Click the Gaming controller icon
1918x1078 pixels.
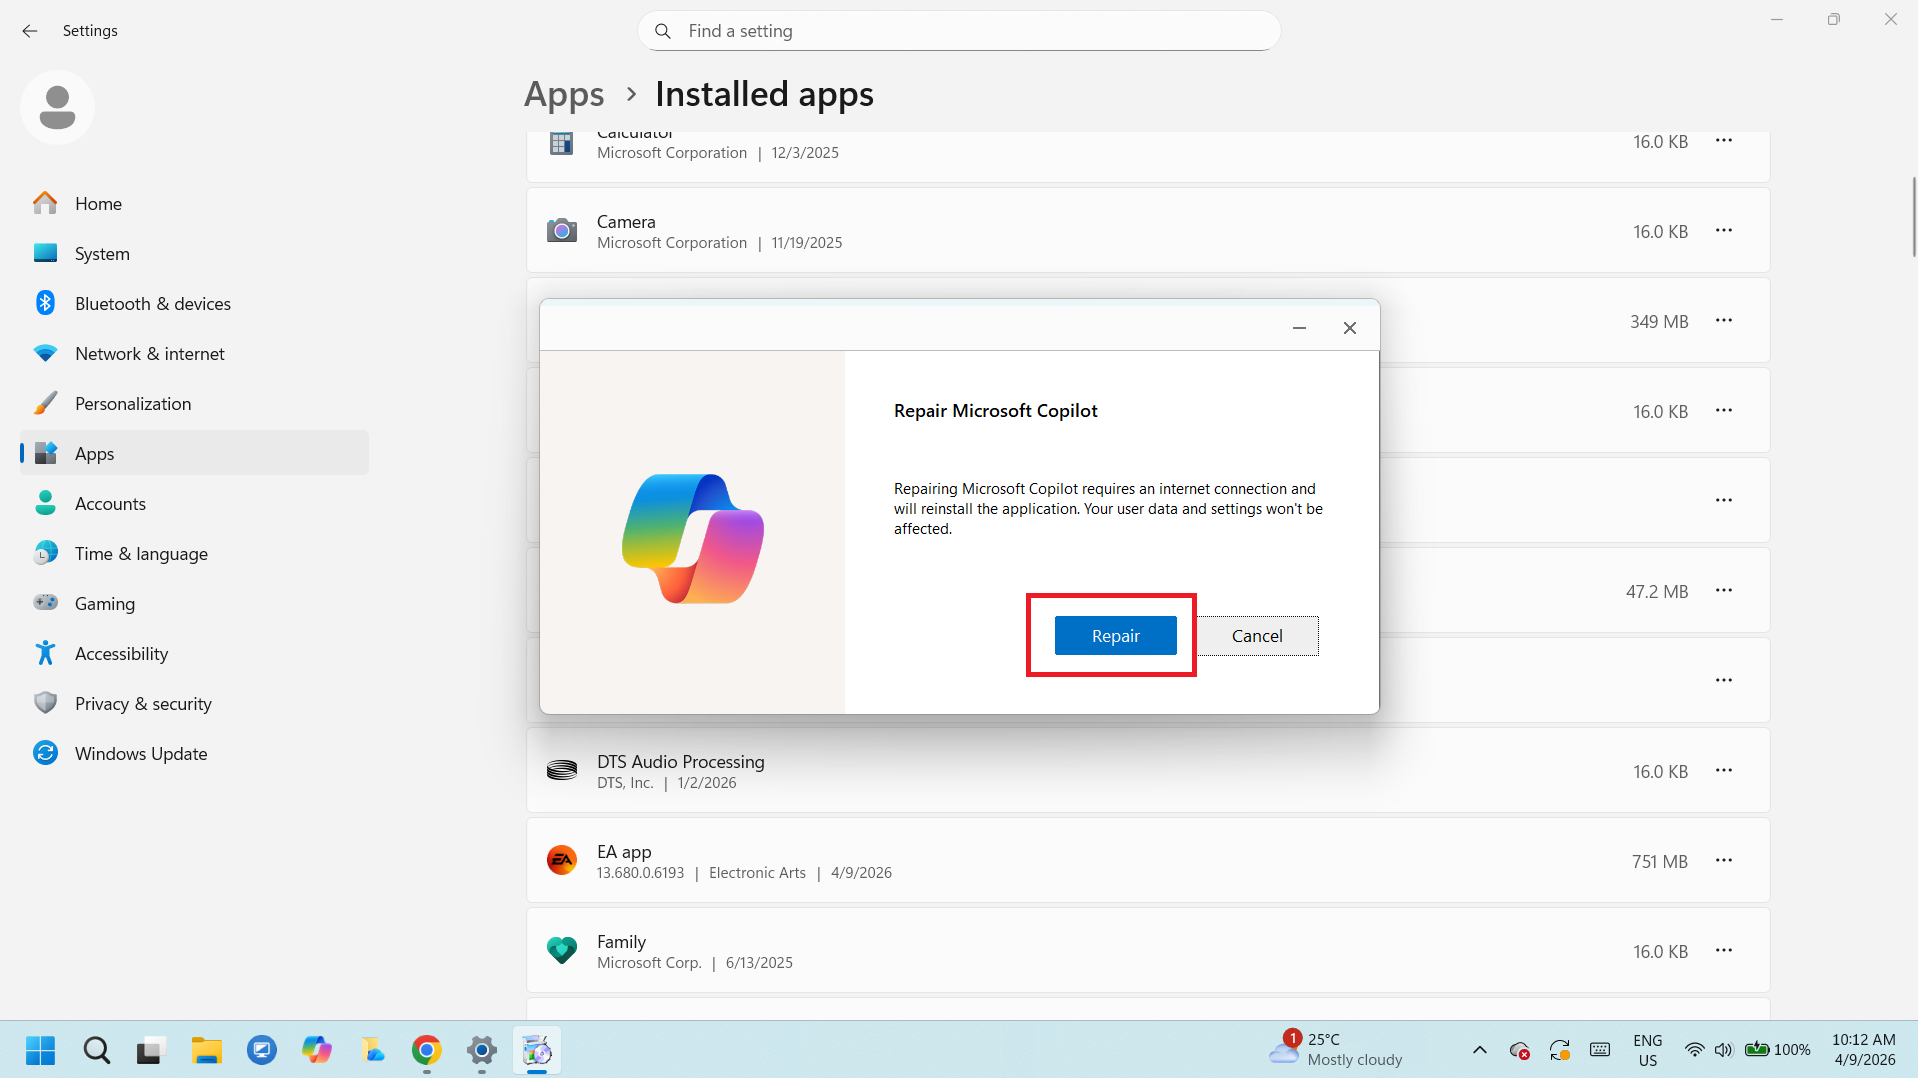click(x=45, y=603)
